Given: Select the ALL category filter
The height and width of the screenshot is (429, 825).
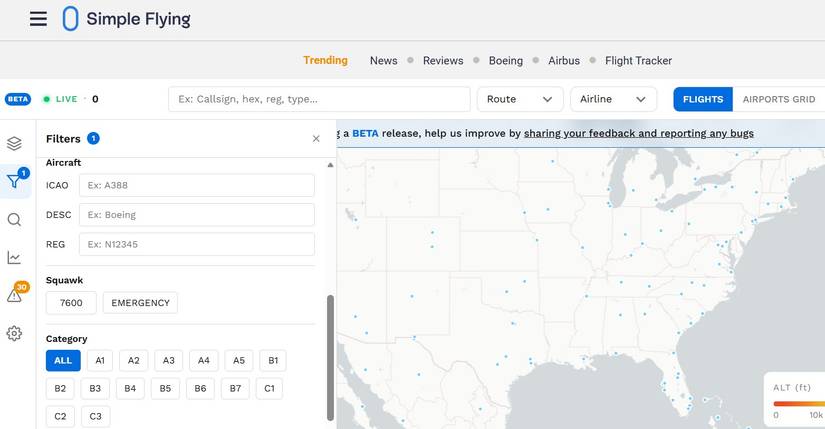Looking at the screenshot, I should [63, 361].
